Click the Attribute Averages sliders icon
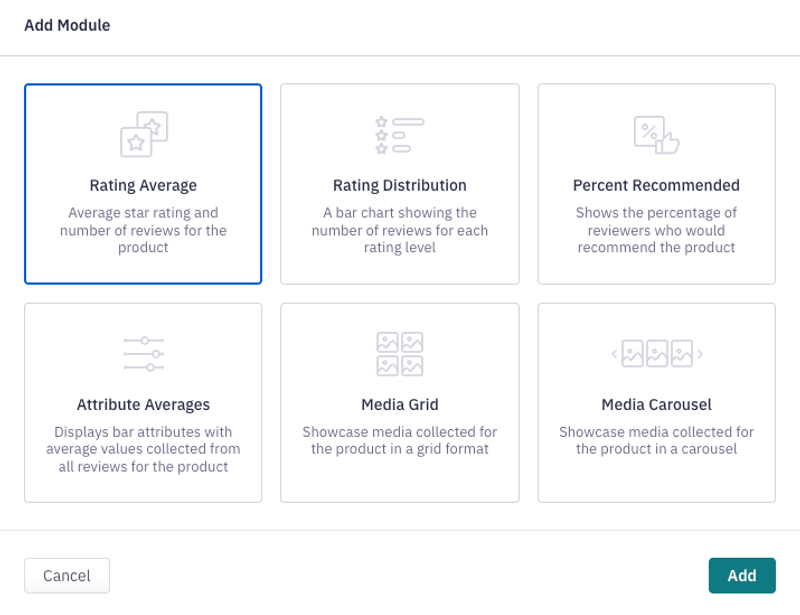 pos(144,354)
